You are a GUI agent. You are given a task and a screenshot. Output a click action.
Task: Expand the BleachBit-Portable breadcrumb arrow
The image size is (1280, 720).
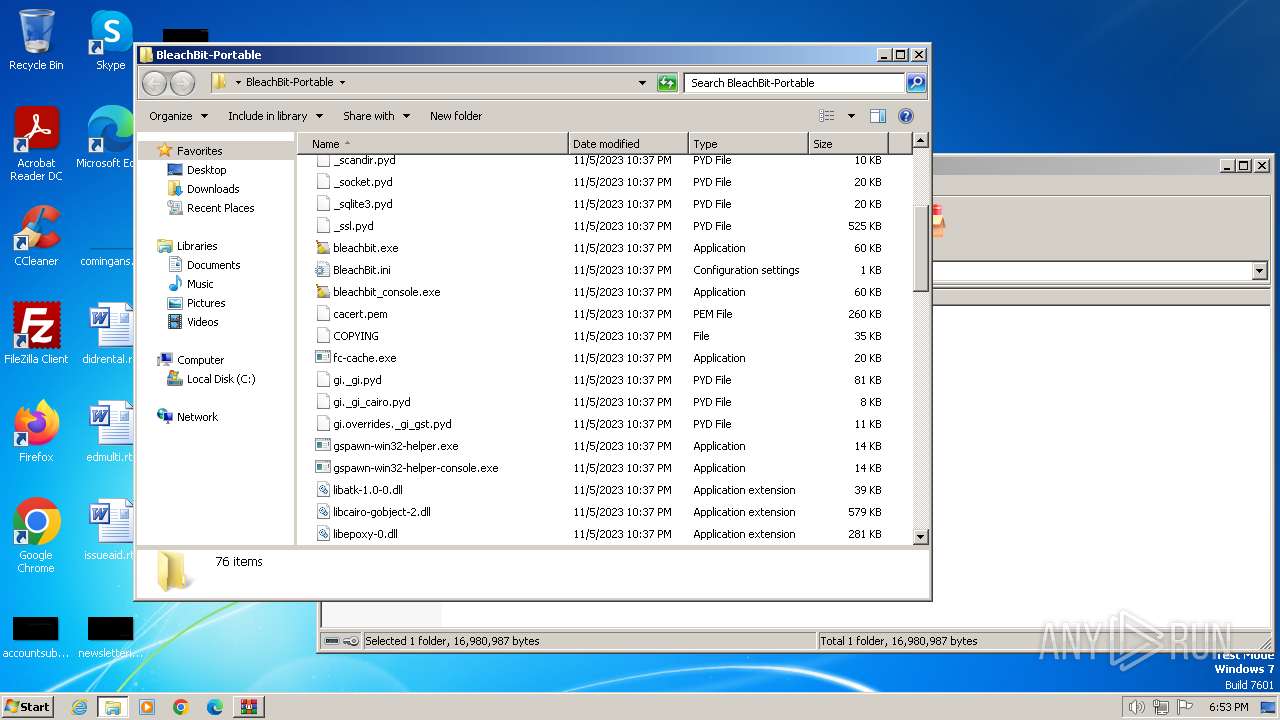click(342, 83)
